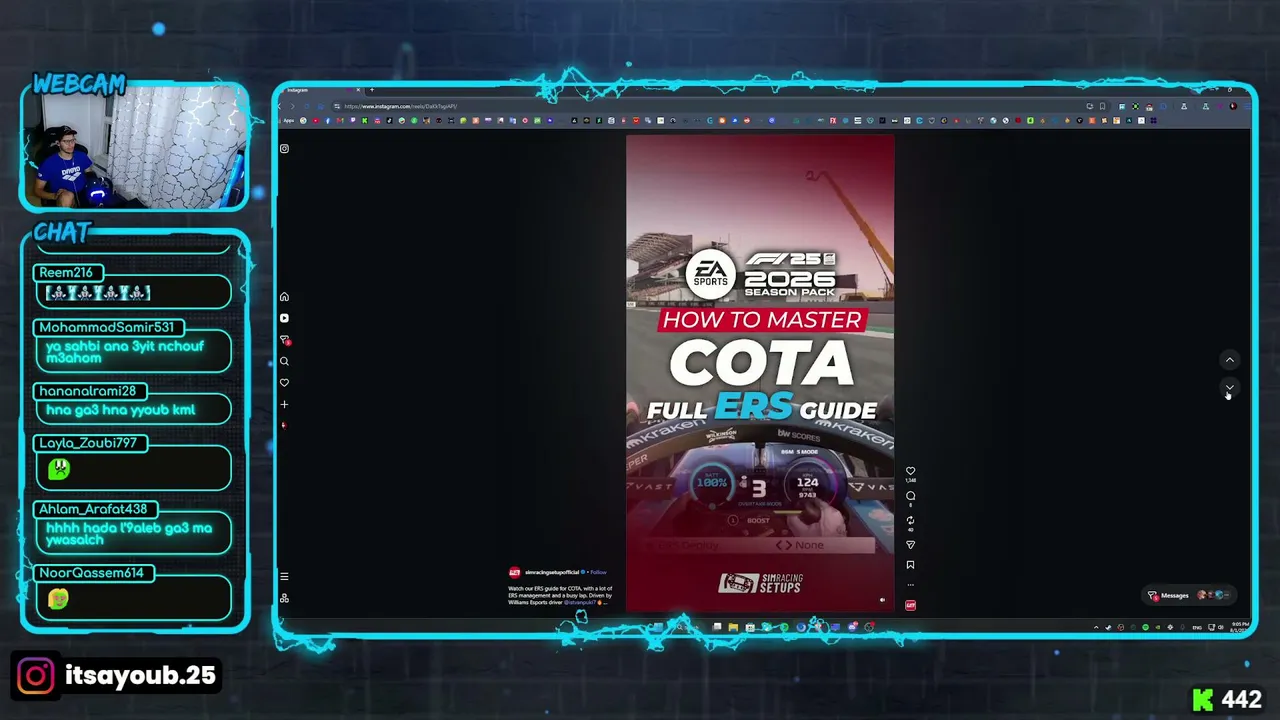
Task: Close the Instagram browser tab
Action: pos(358,90)
